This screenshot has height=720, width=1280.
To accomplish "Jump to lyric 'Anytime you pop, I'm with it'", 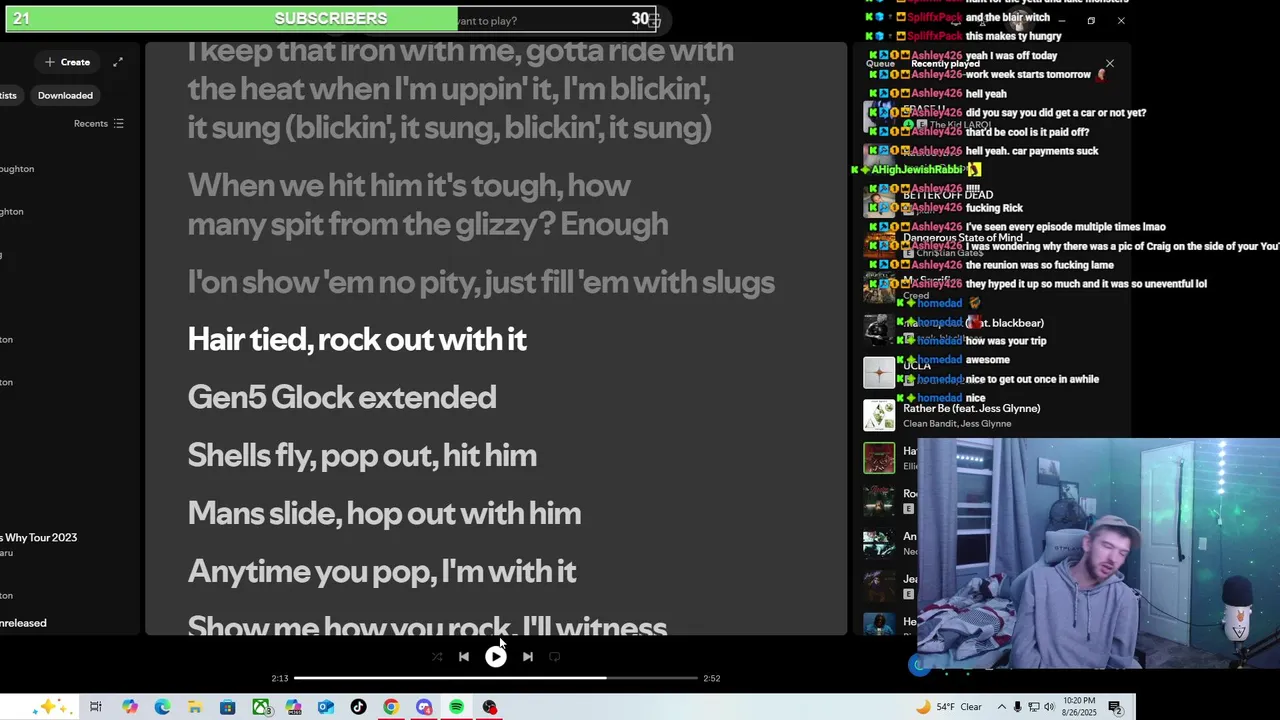I will tap(382, 571).
